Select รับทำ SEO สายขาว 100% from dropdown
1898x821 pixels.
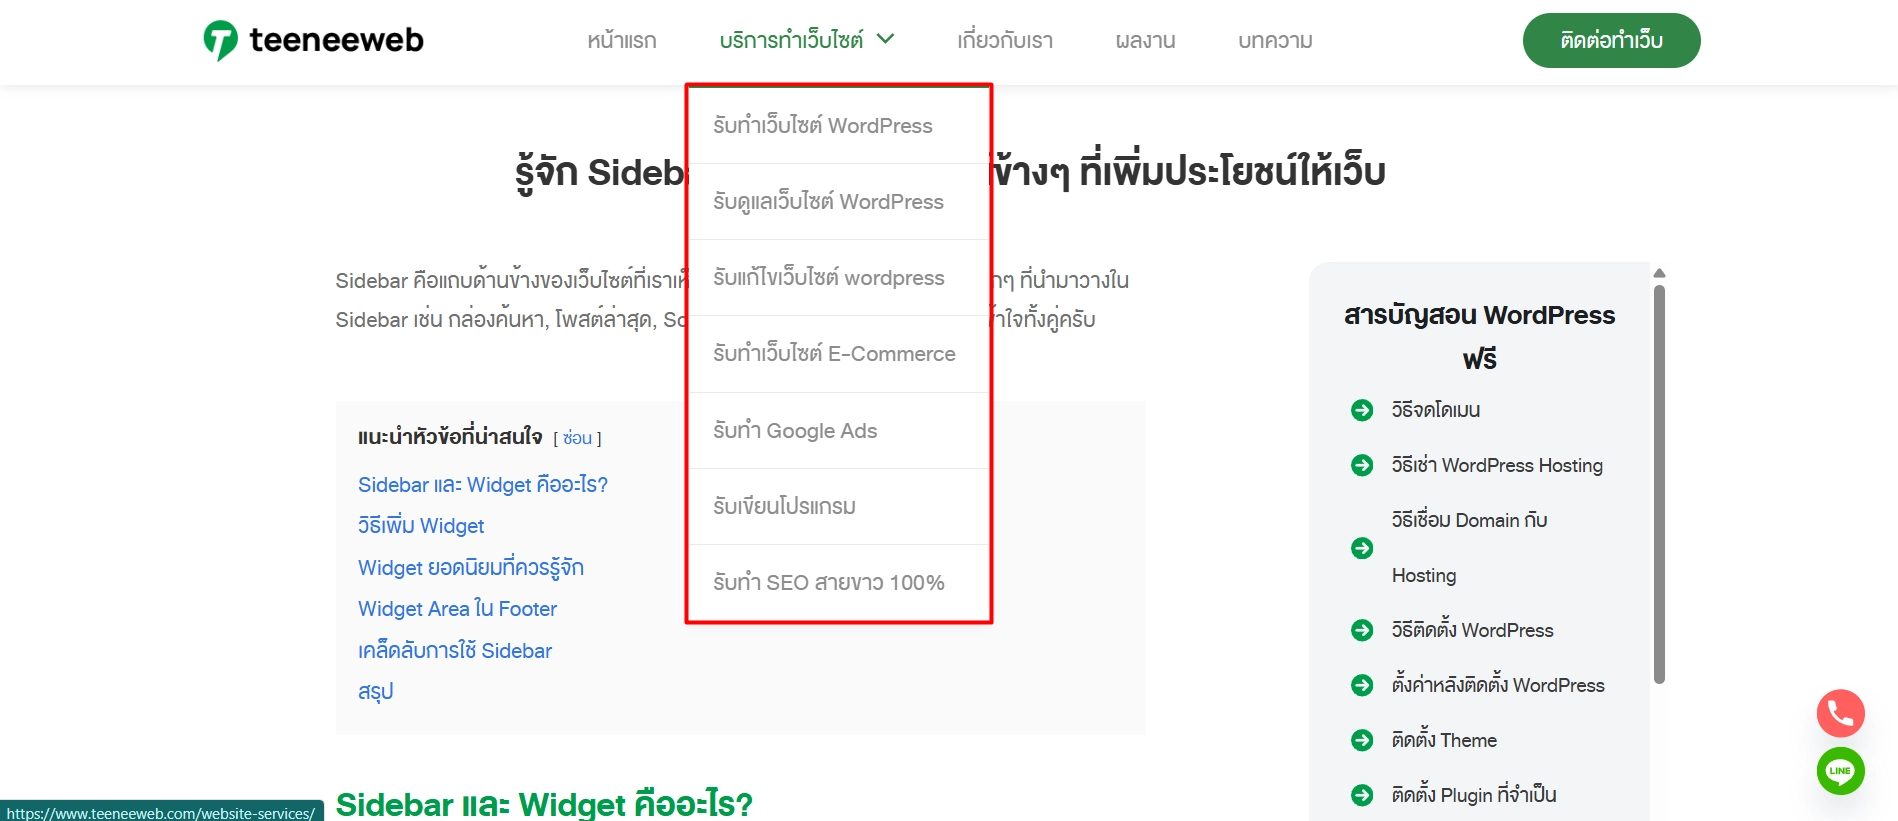[x=839, y=583]
